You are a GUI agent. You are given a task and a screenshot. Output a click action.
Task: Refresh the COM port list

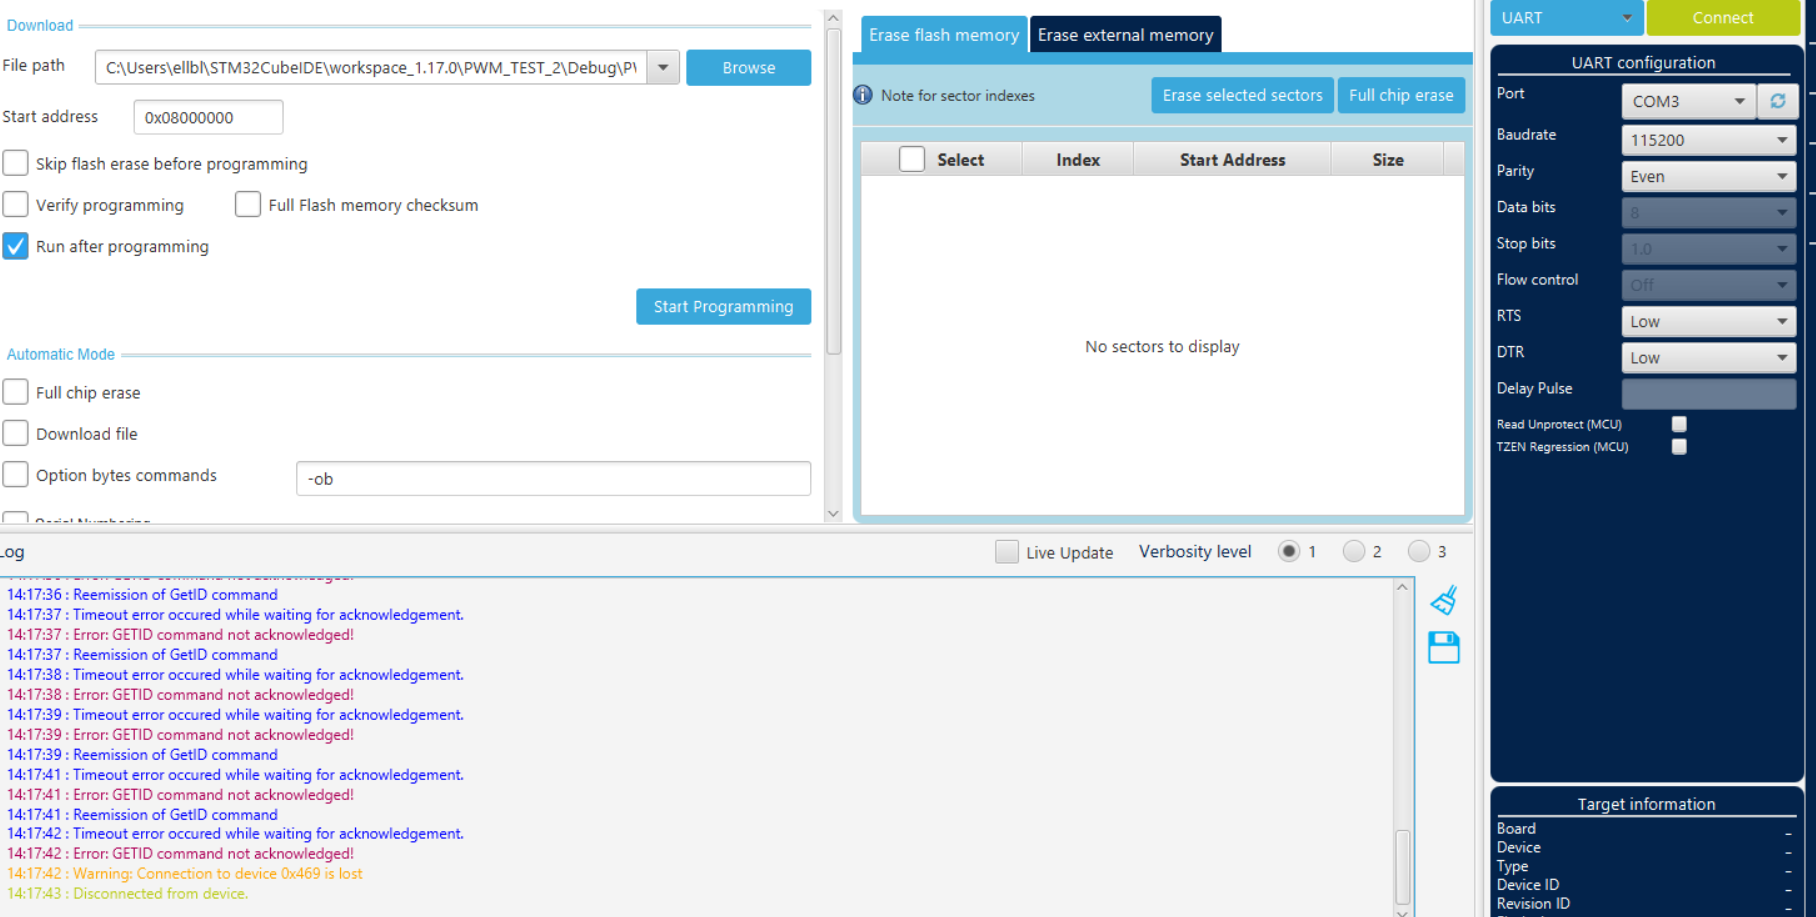[x=1778, y=101]
